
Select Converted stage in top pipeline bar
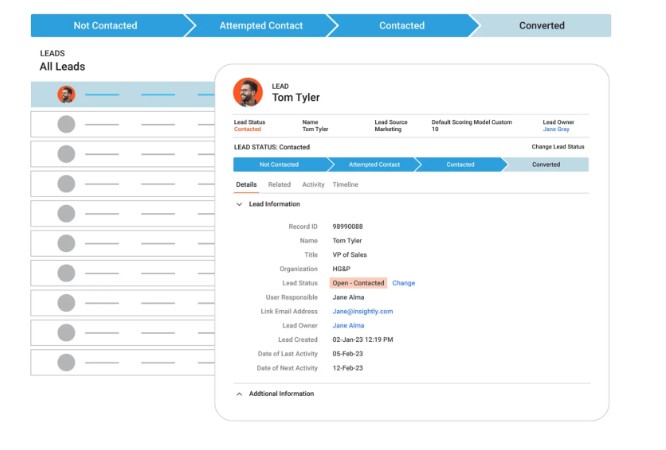click(541, 26)
